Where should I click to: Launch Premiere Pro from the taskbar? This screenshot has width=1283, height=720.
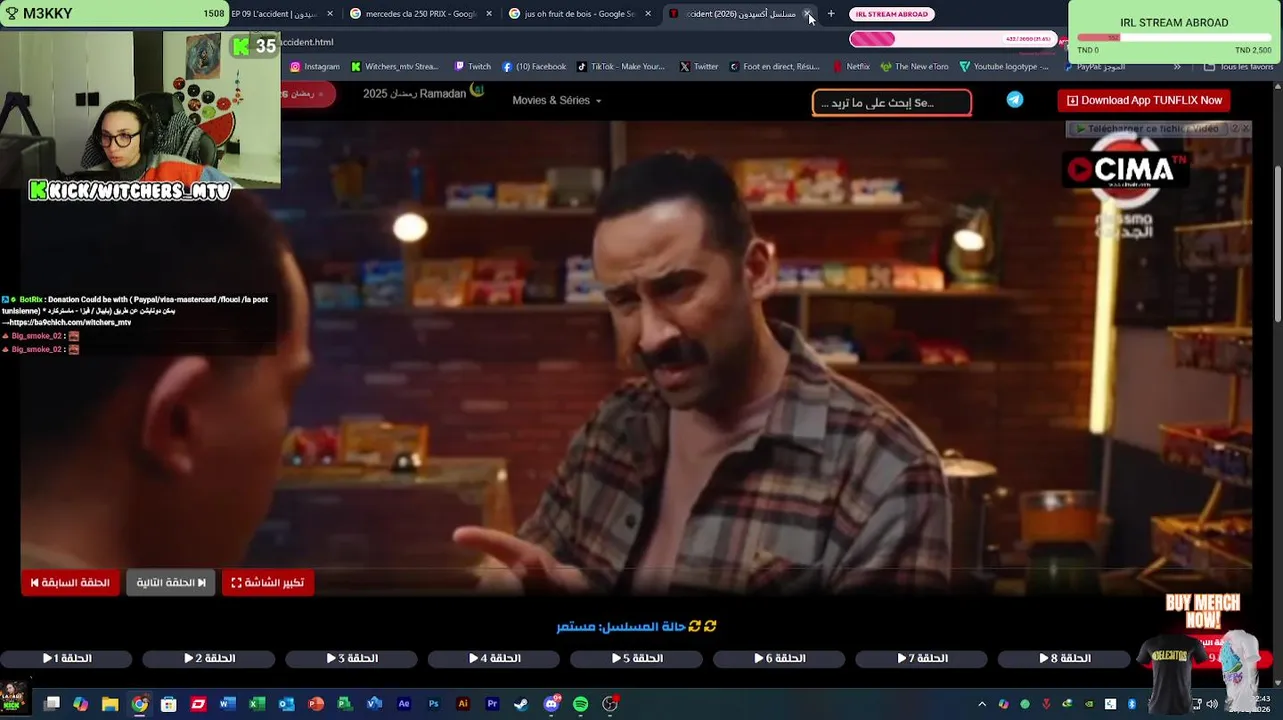(x=492, y=704)
